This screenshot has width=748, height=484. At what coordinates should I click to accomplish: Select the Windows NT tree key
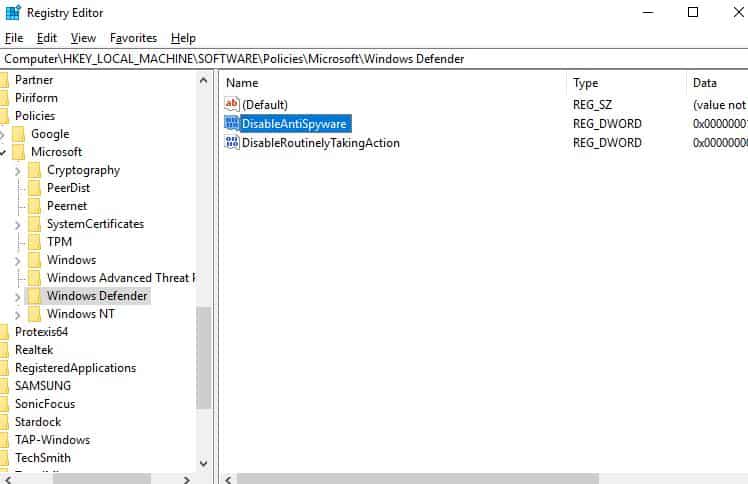click(x=80, y=314)
